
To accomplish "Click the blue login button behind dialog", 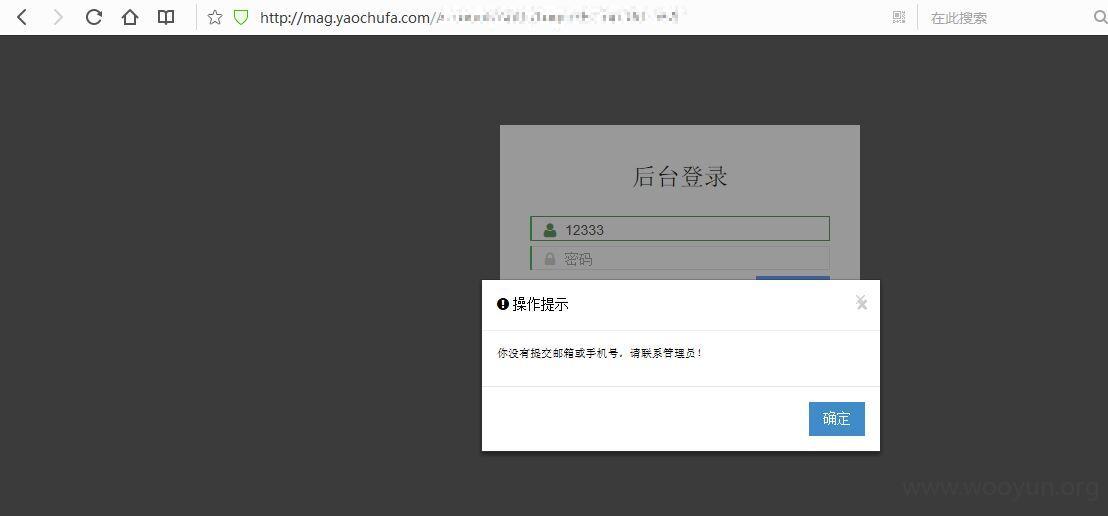I will click(793, 278).
